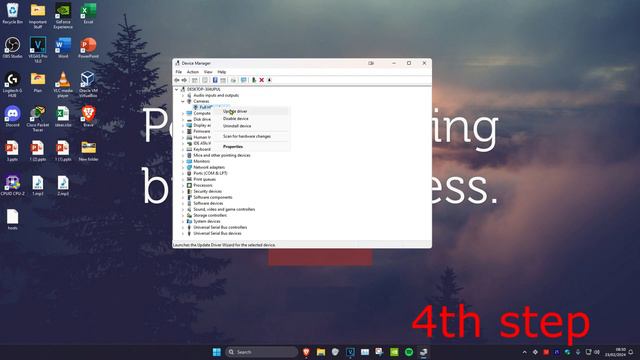Expand the Network adapters category
Viewport: 640px width, 360px height.
pyautogui.click(x=183, y=167)
